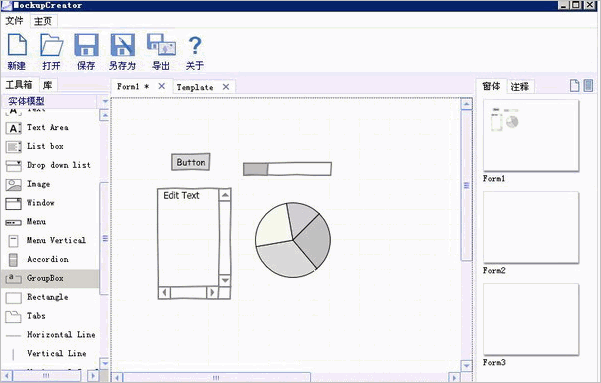This screenshot has height=383, width=601.
Task: Select the Accordion tool
Action: (x=50, y=260)
